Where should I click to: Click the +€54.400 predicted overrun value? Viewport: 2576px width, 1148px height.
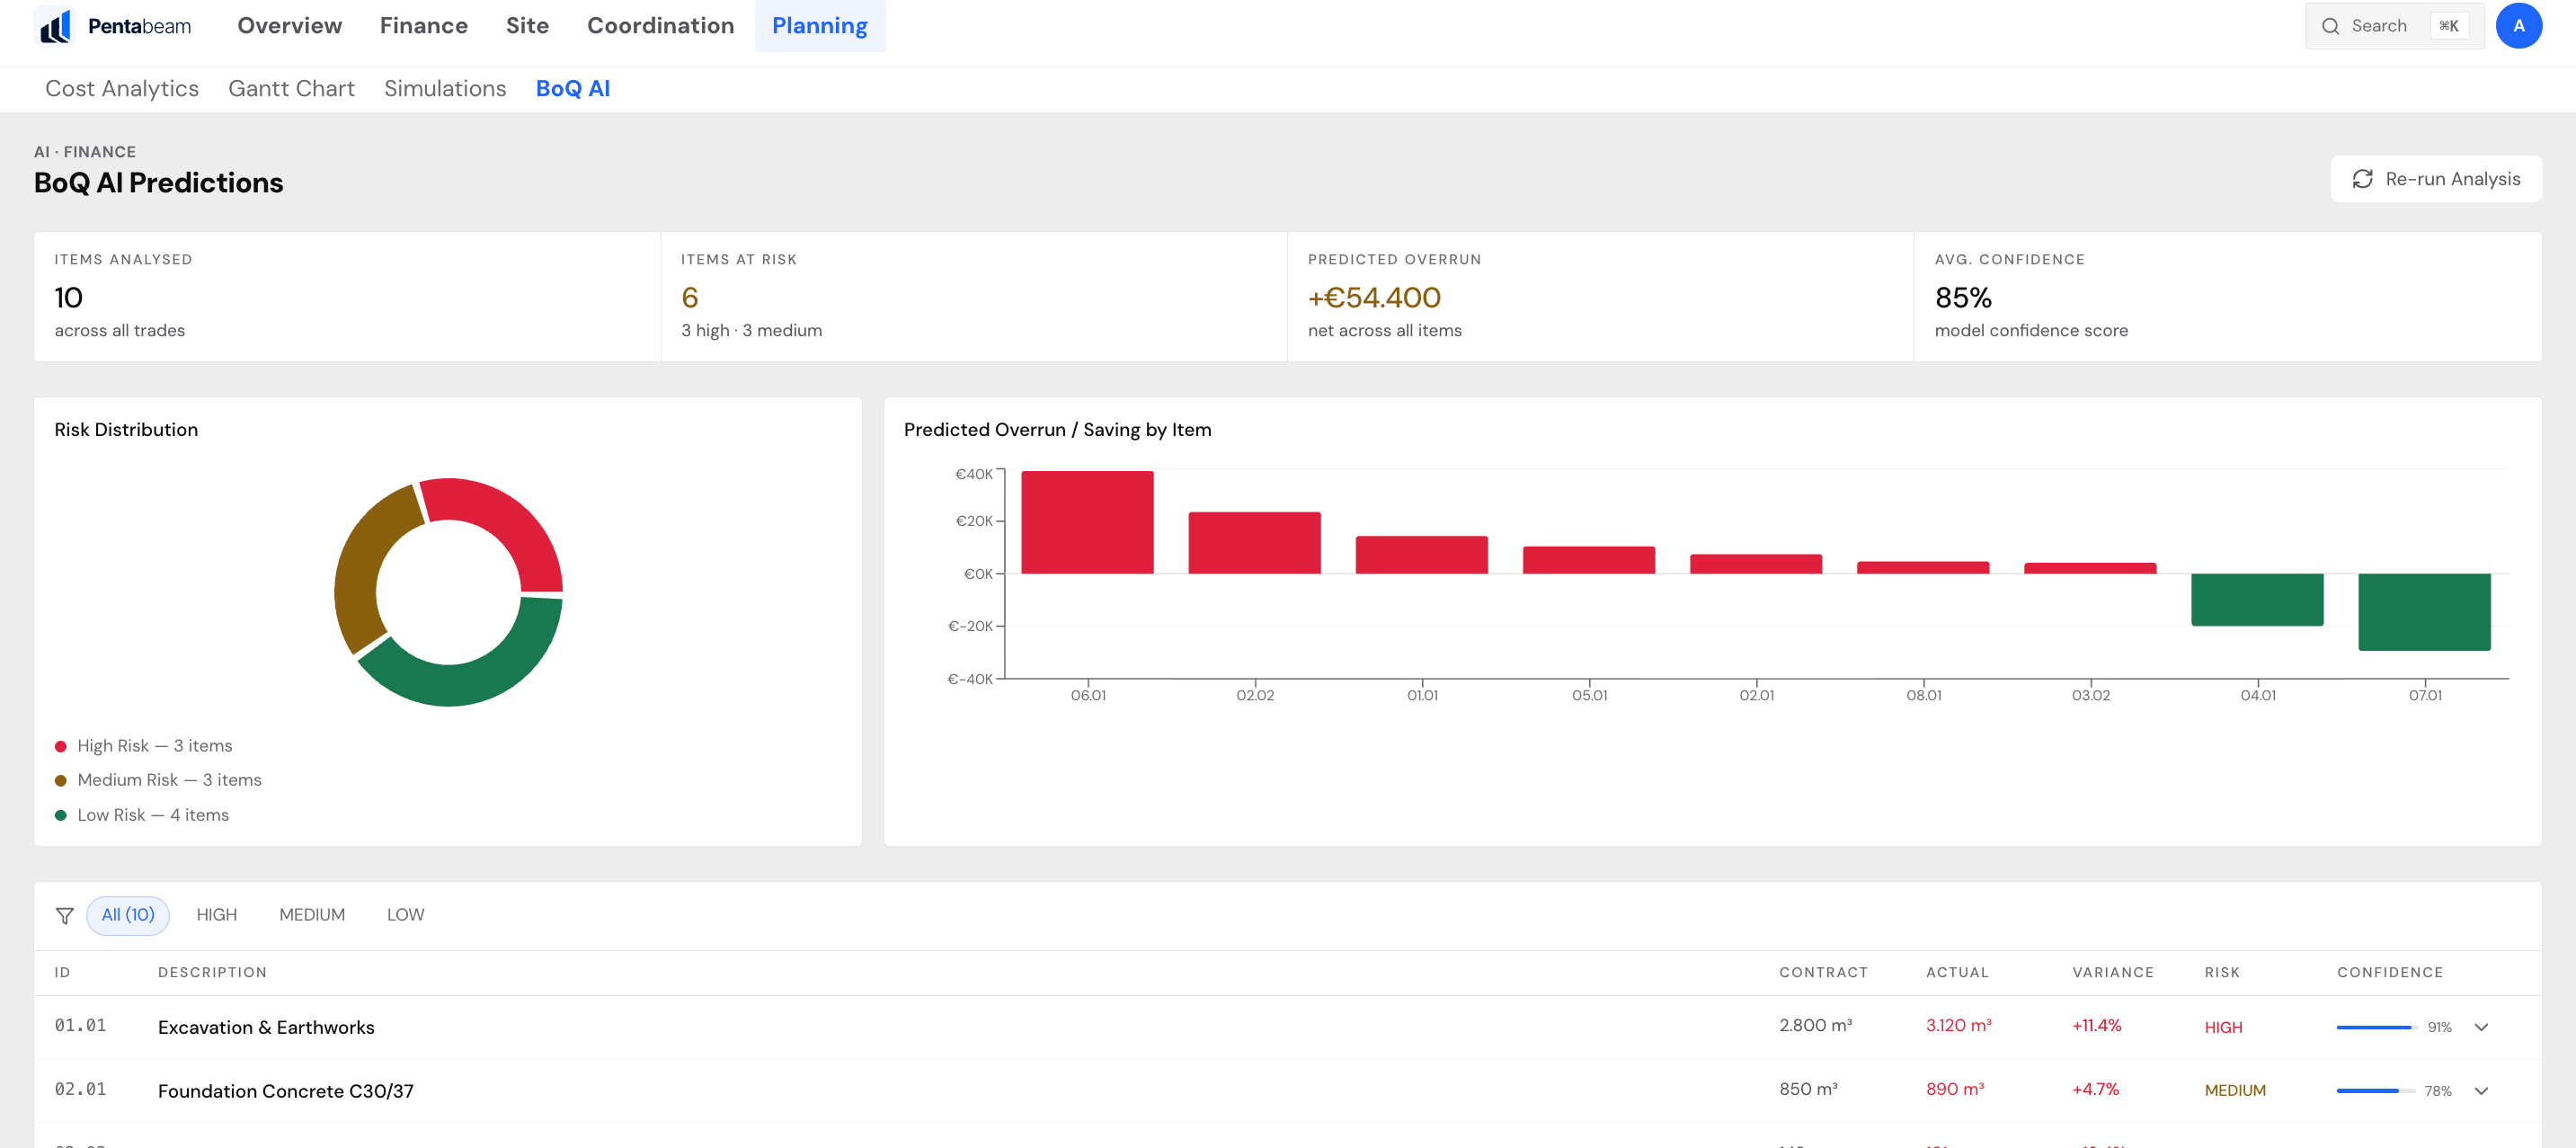(1374, 298)
